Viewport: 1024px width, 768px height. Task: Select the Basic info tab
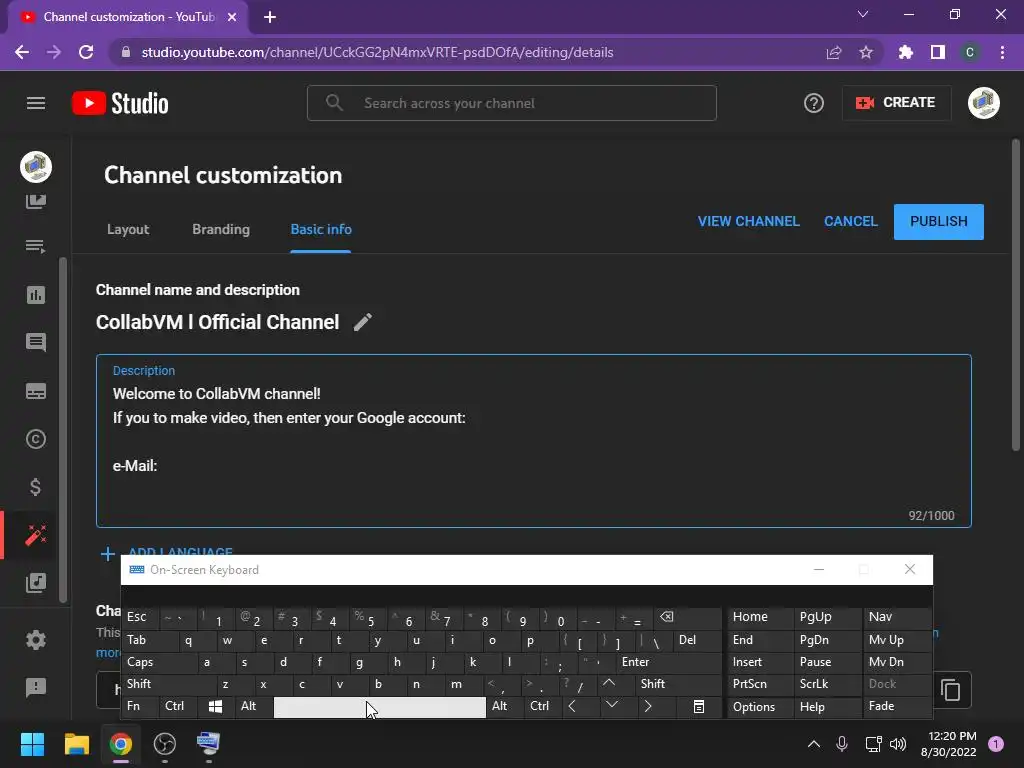pos(321,229)
